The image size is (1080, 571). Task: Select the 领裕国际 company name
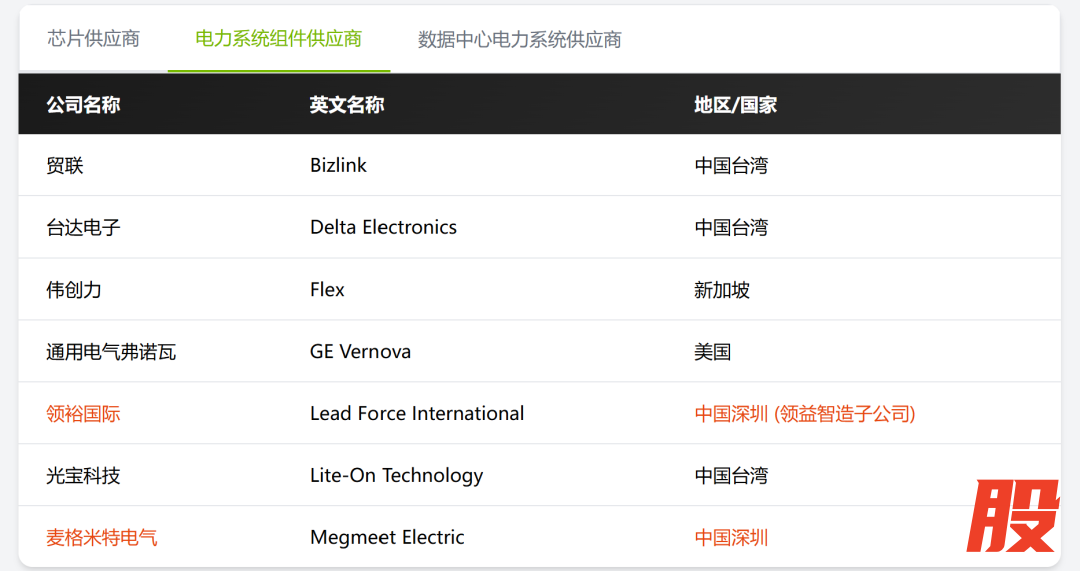click(x=83, y=413)
